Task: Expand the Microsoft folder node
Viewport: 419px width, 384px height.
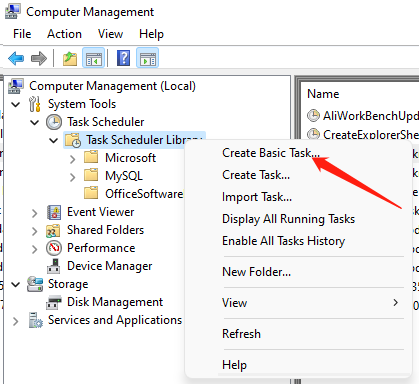Action: coord(73,159)
